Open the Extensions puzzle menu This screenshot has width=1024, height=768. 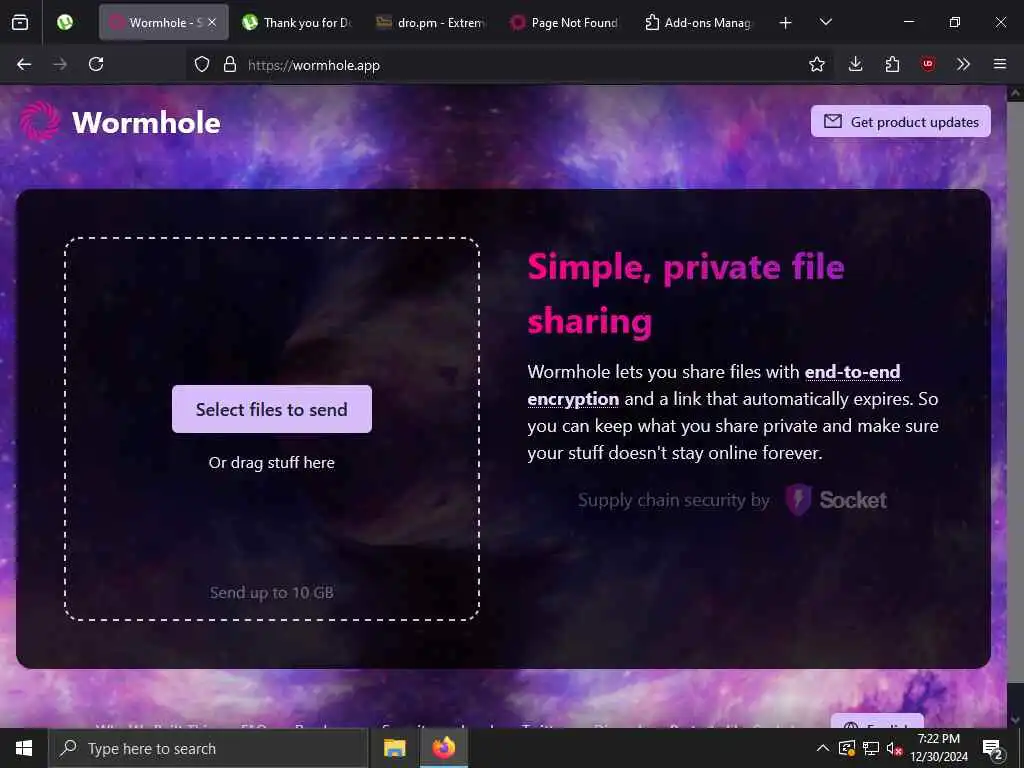[892, 65]
